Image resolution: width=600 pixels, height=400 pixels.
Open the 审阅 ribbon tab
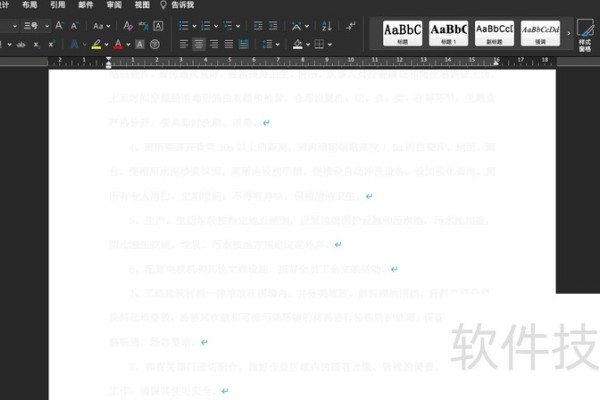pyautogui.click(x=114, y=5)
